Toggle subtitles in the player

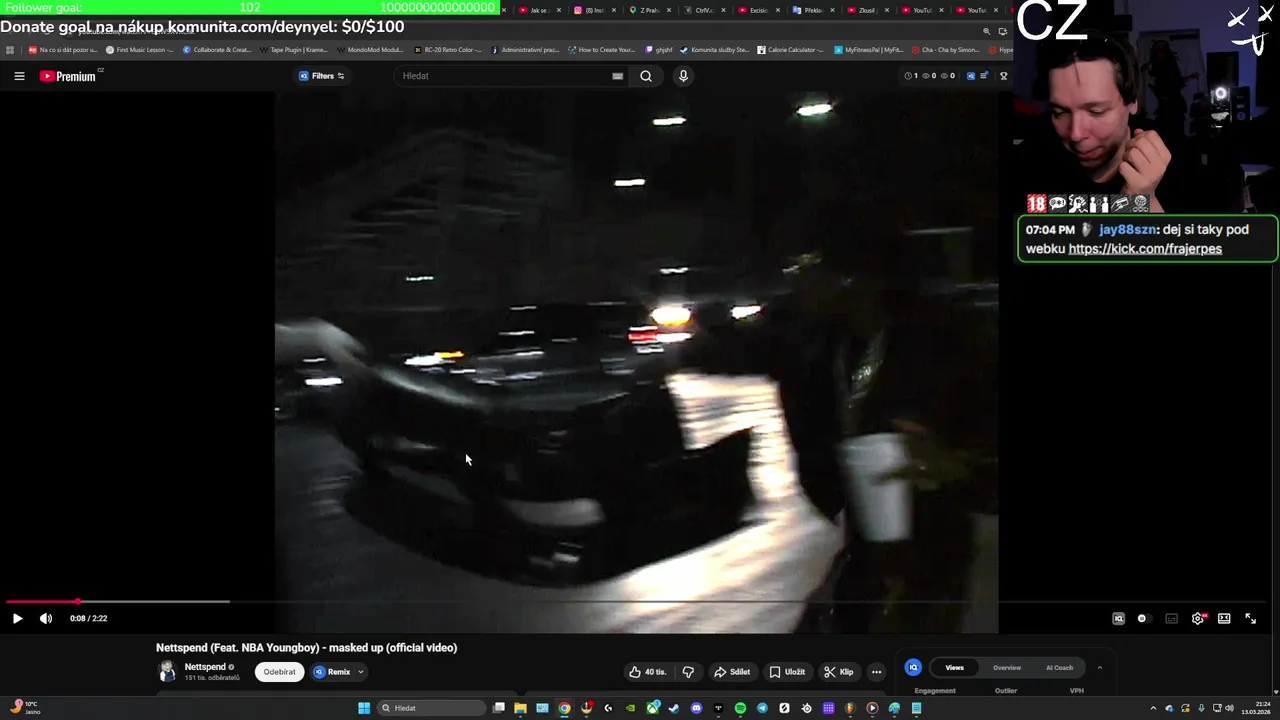[1171, 618]
